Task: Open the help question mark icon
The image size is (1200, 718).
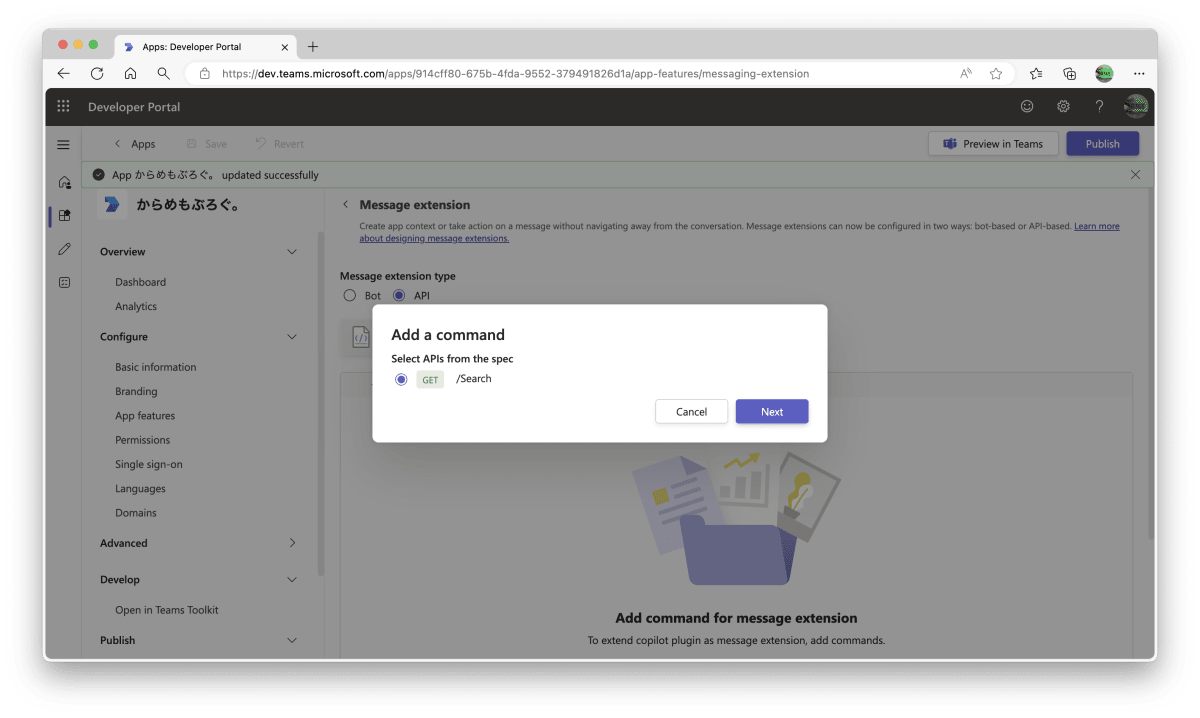Action: (x=1099, y=106)
